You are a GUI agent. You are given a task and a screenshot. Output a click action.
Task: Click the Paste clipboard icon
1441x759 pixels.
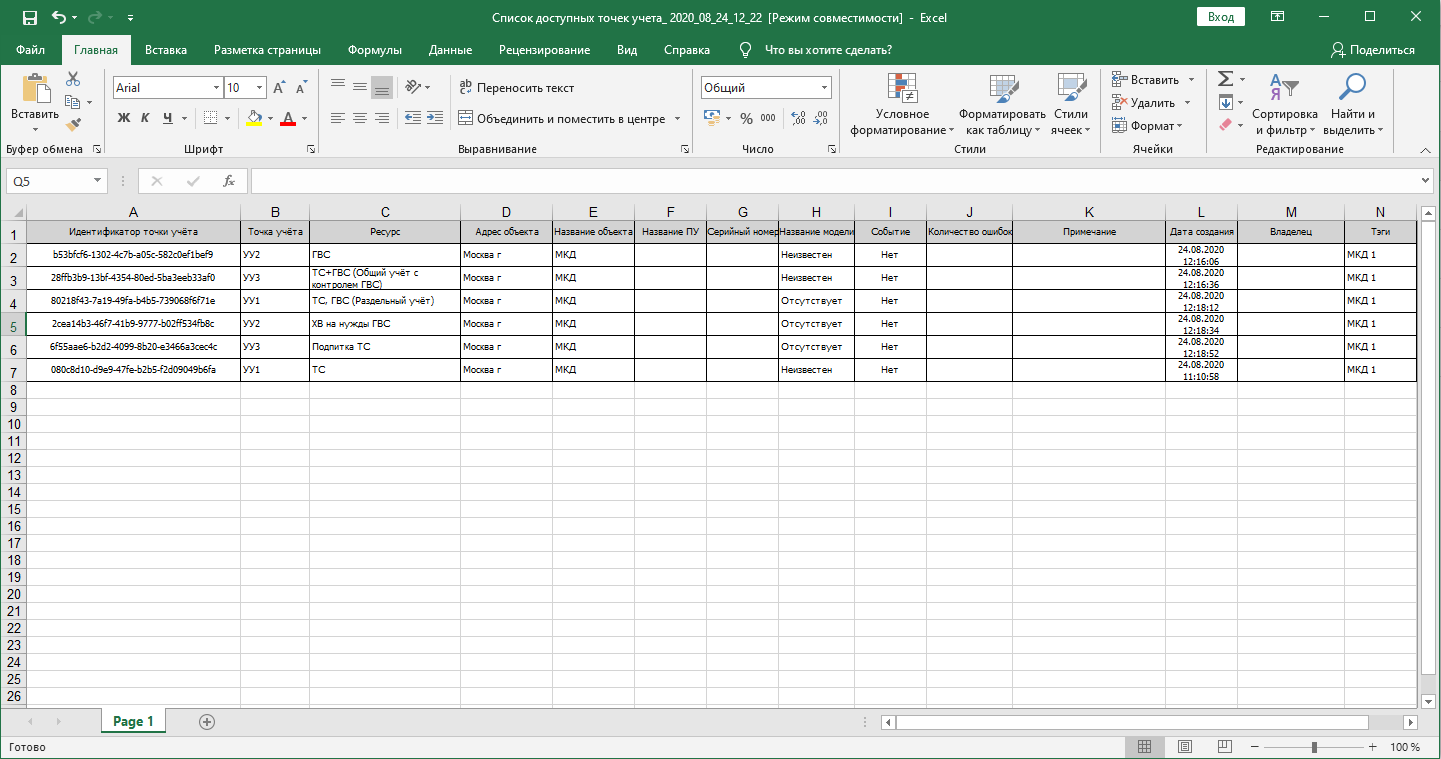tap(36, 89)
